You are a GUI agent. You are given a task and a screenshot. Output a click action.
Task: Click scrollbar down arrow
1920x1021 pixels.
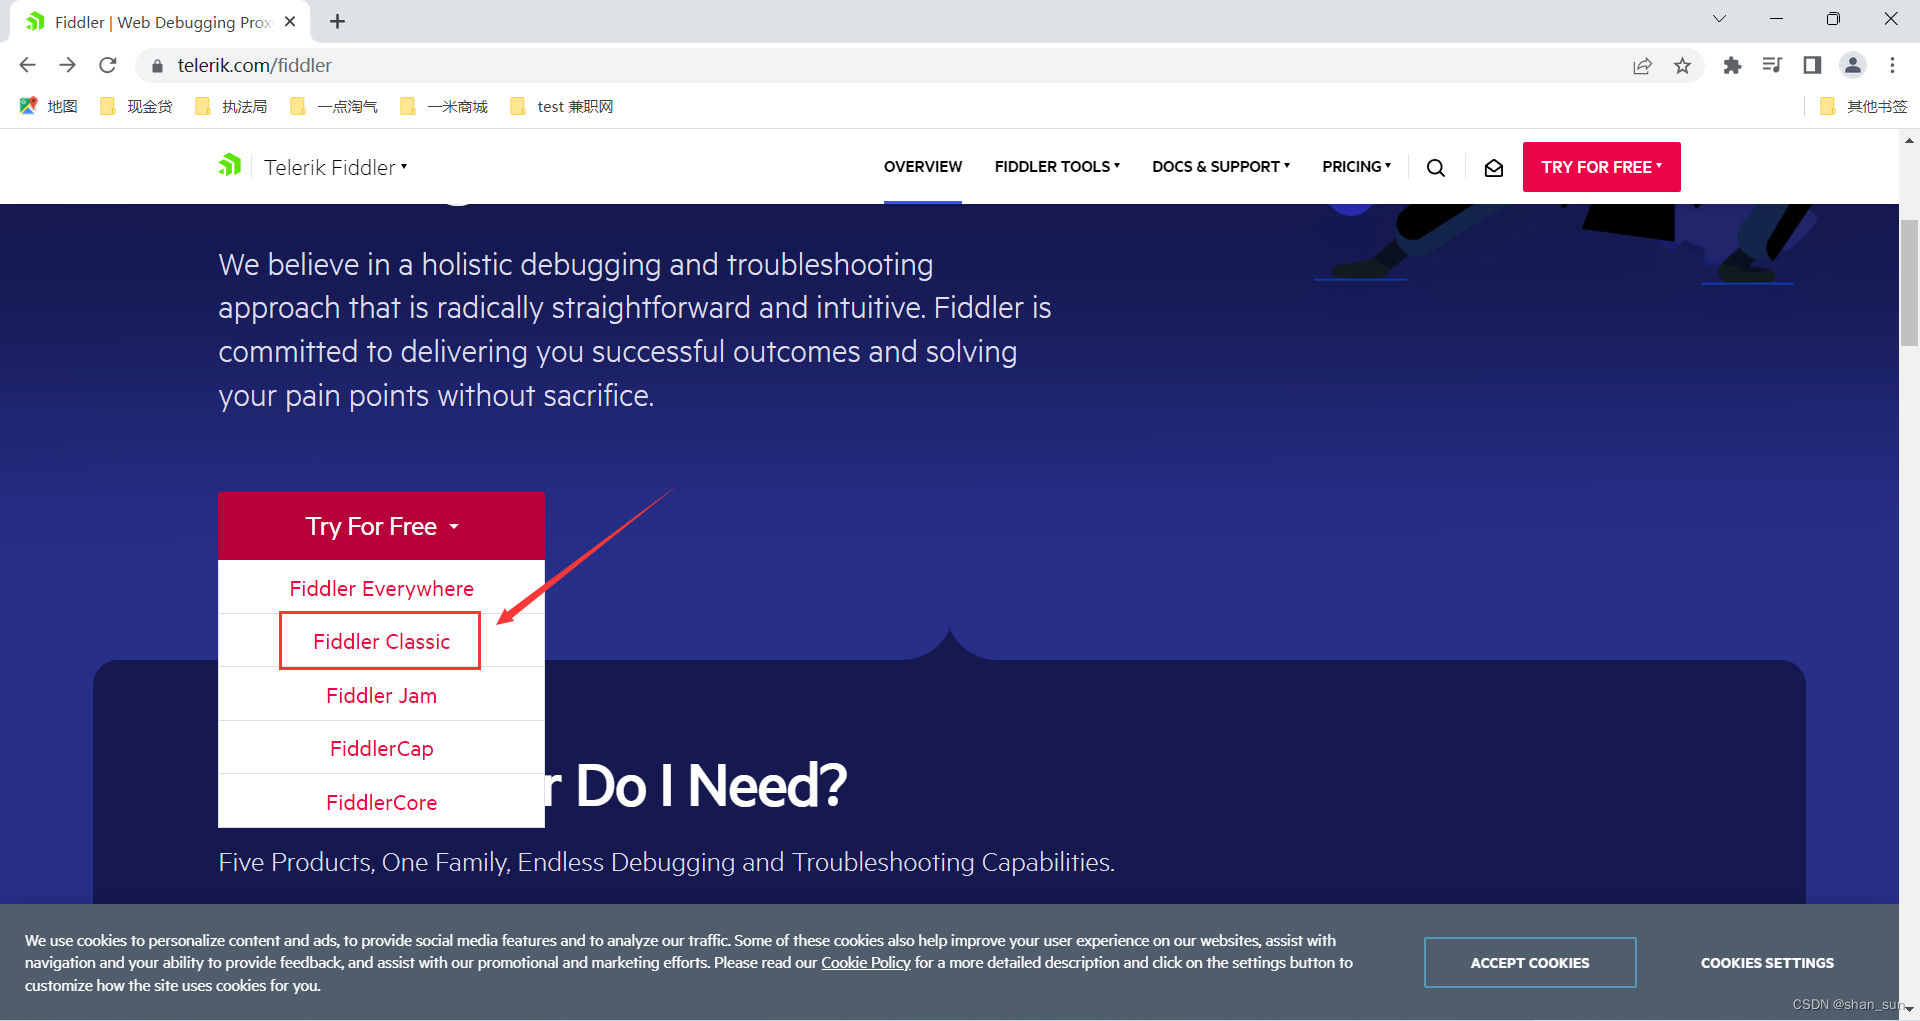(x=1909, y=1010)
